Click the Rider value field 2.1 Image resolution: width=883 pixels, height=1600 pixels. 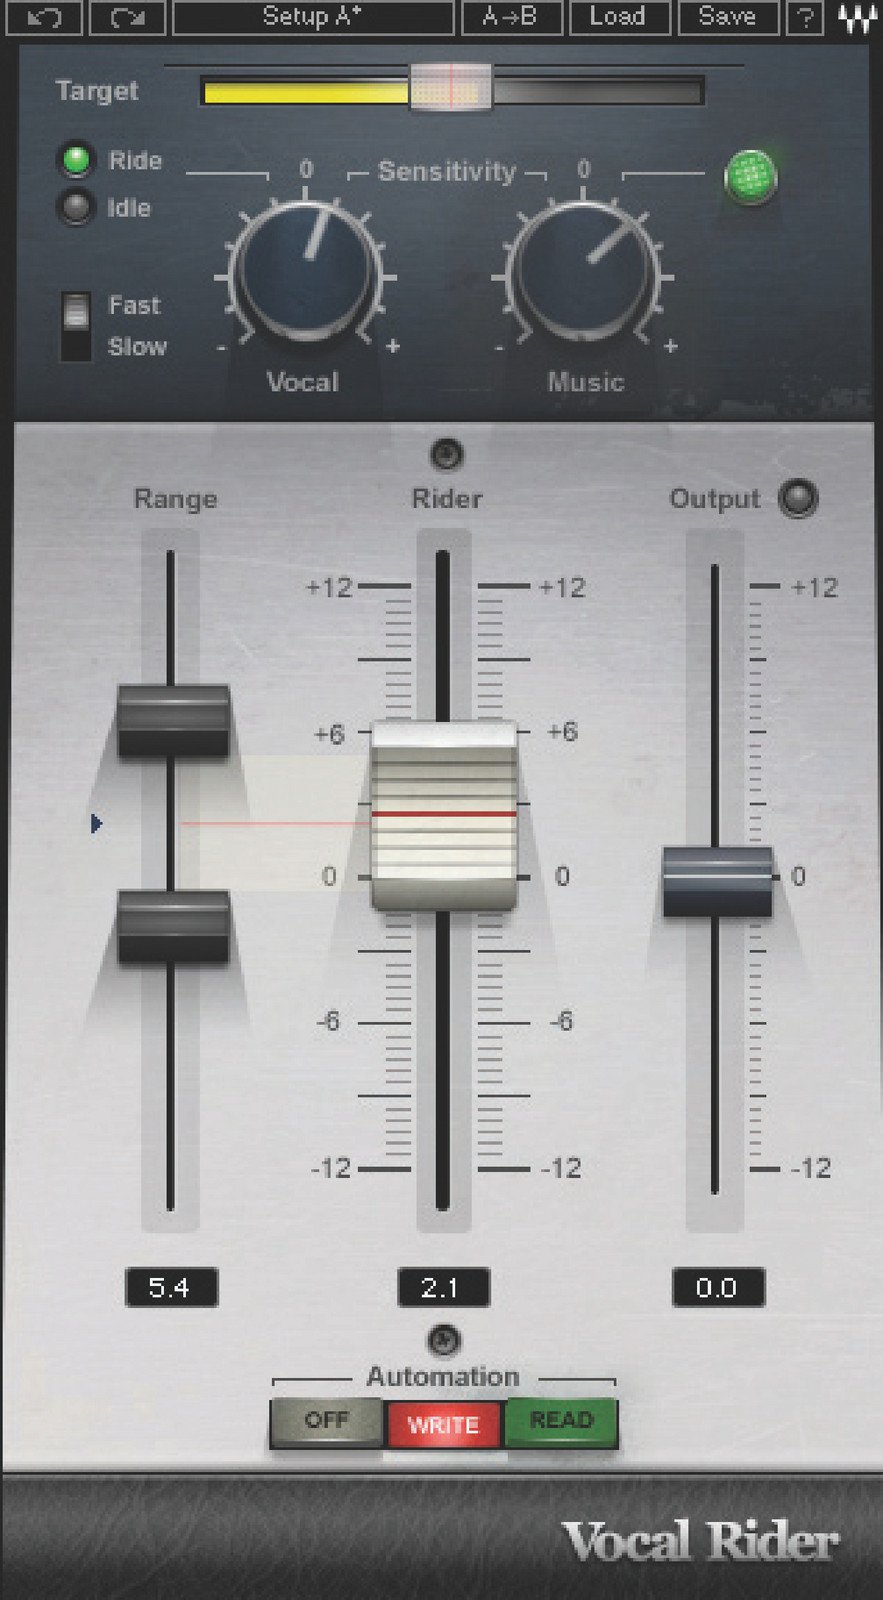tap(443, 1287)
